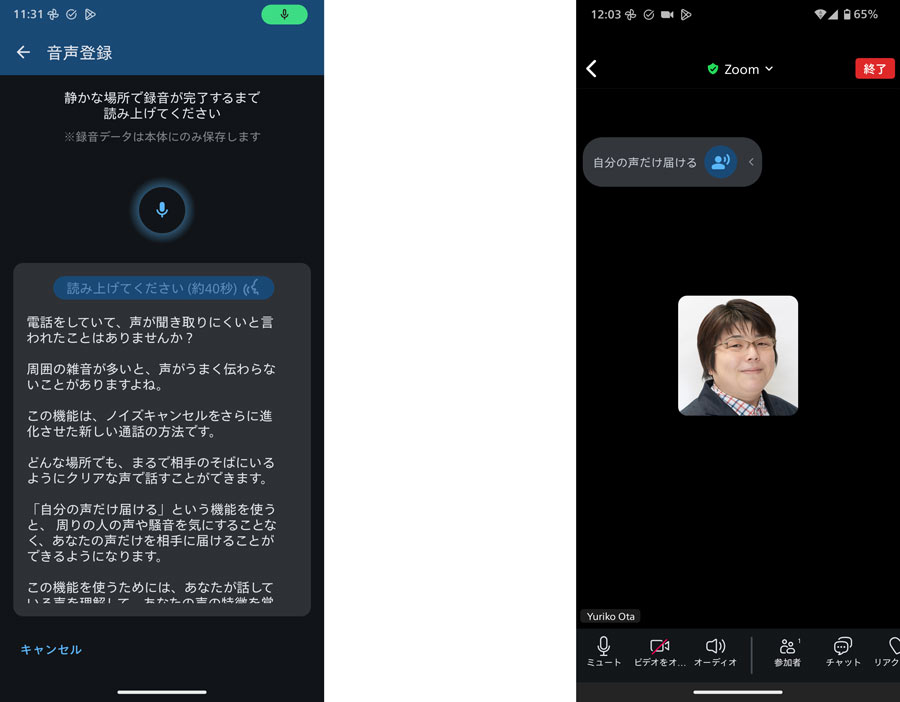Select Yuriko Ota's profile photo
Image resolution: width=900 pixels, height=702 pixels.
click(738, 355)
